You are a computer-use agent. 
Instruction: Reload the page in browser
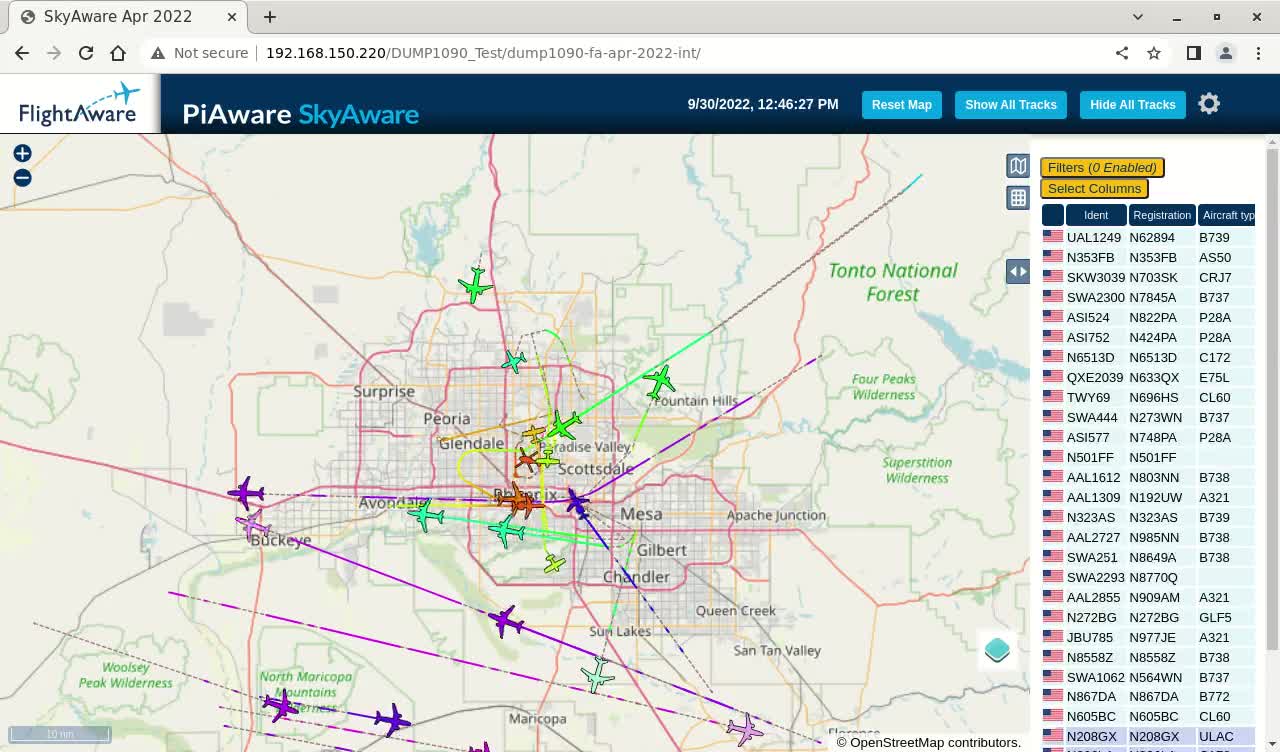coord(86,53)
